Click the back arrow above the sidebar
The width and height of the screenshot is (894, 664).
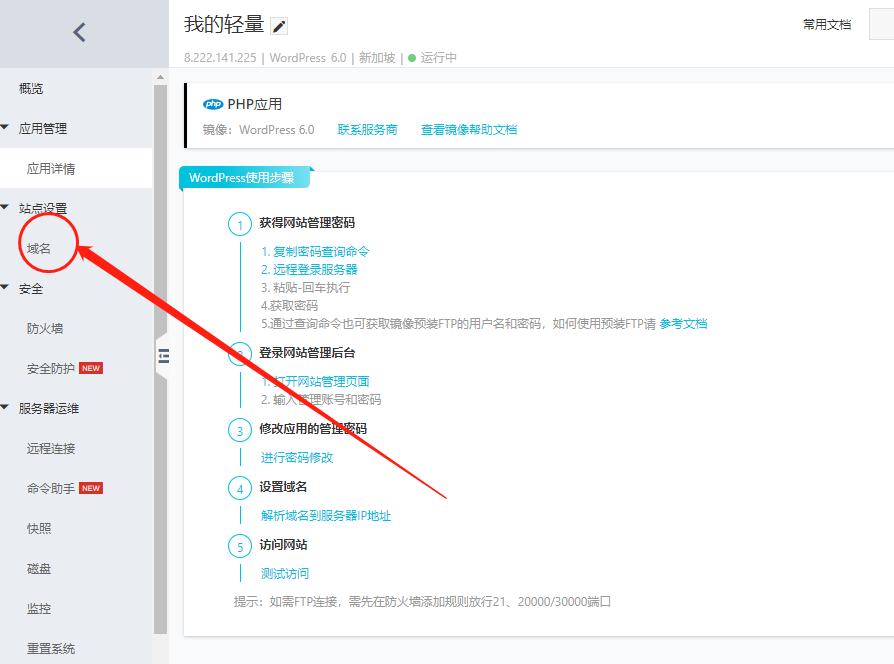80,31
